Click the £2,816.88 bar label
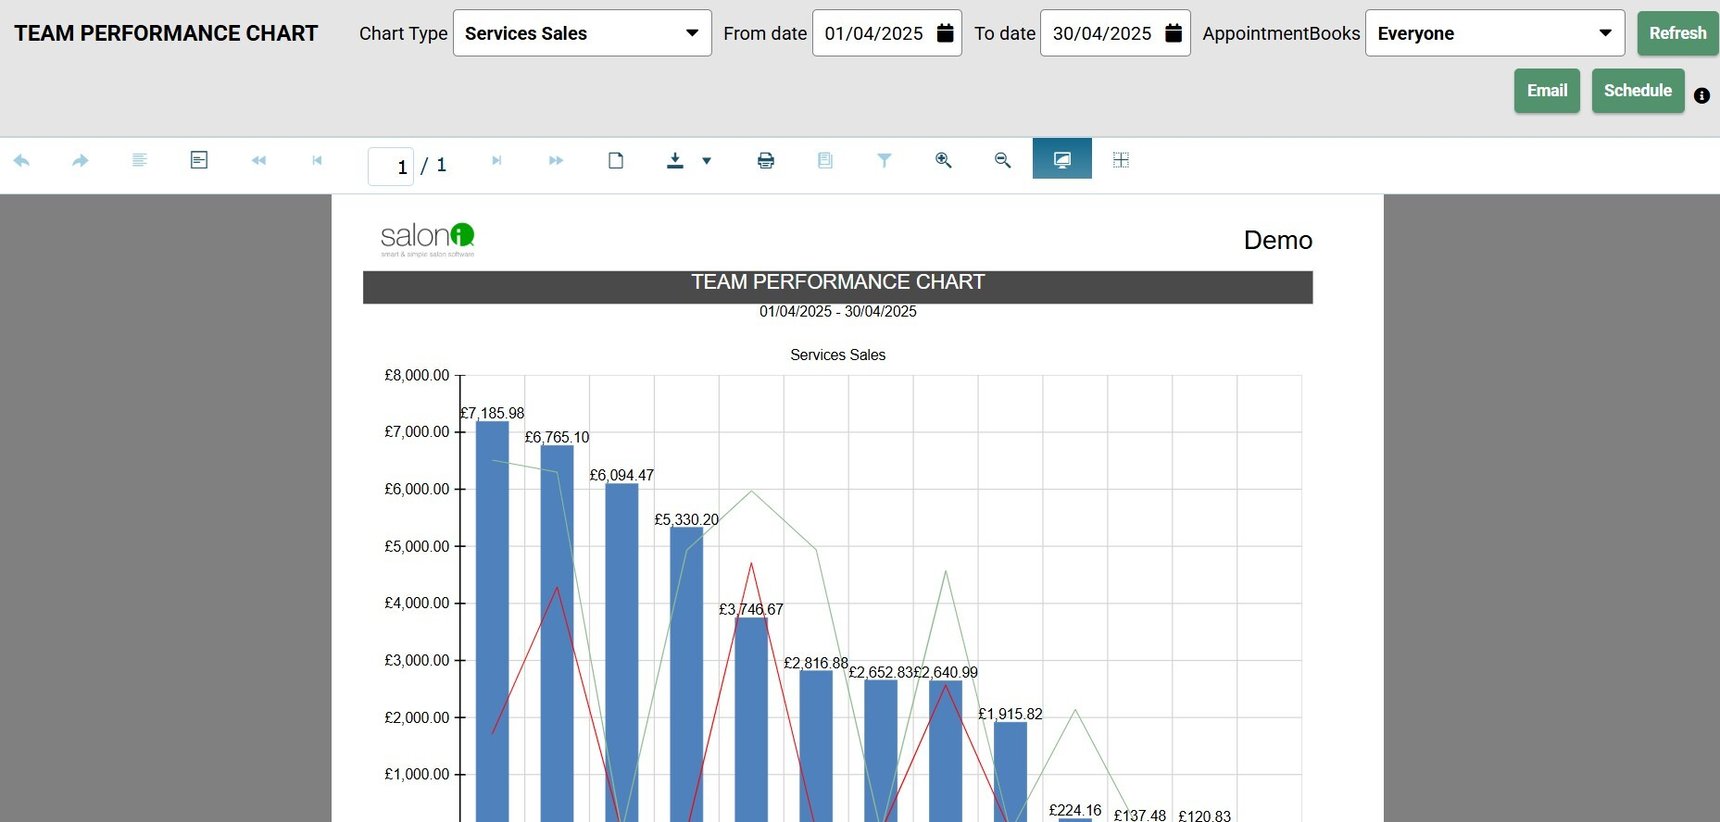1720x822 pixels. 816,663
